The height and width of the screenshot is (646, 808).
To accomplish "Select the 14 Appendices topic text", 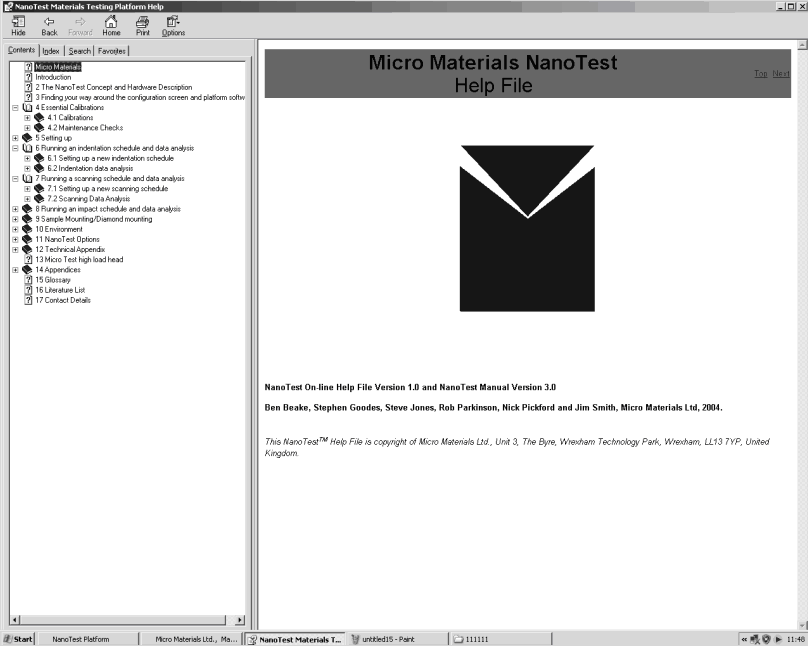I will tap(58, 270).
